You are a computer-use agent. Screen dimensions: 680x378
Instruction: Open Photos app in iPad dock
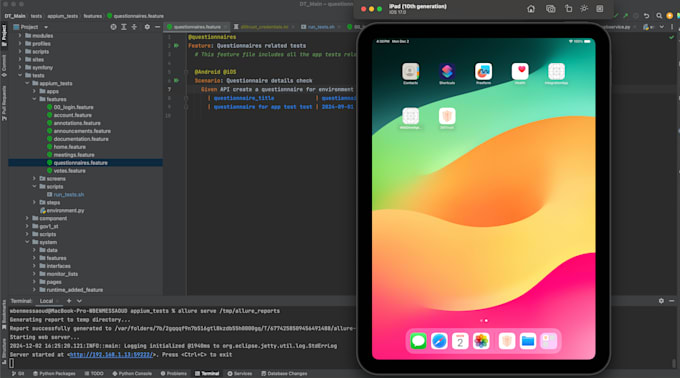click(481, 341)
